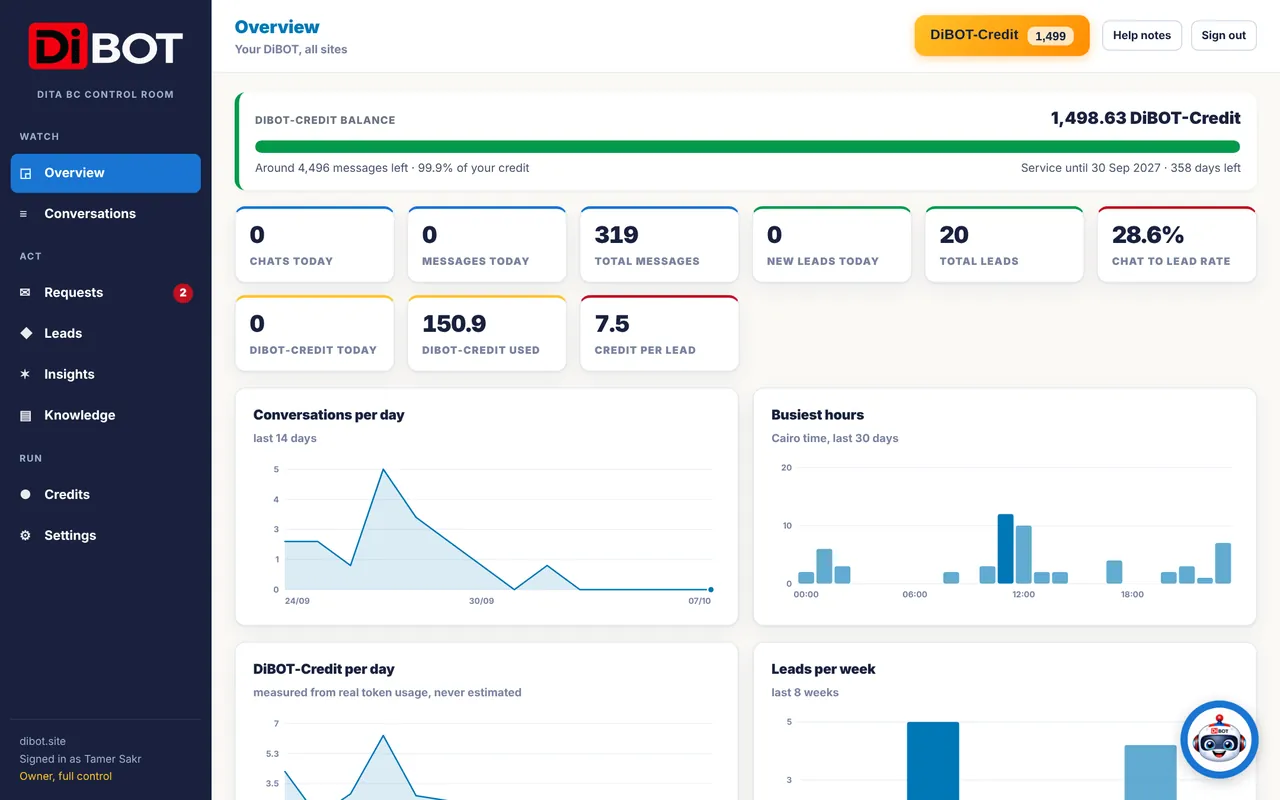Open the Insights star icon
Image resolution: width=1280 pixels, height=800 pixels.
click(25, 374)
